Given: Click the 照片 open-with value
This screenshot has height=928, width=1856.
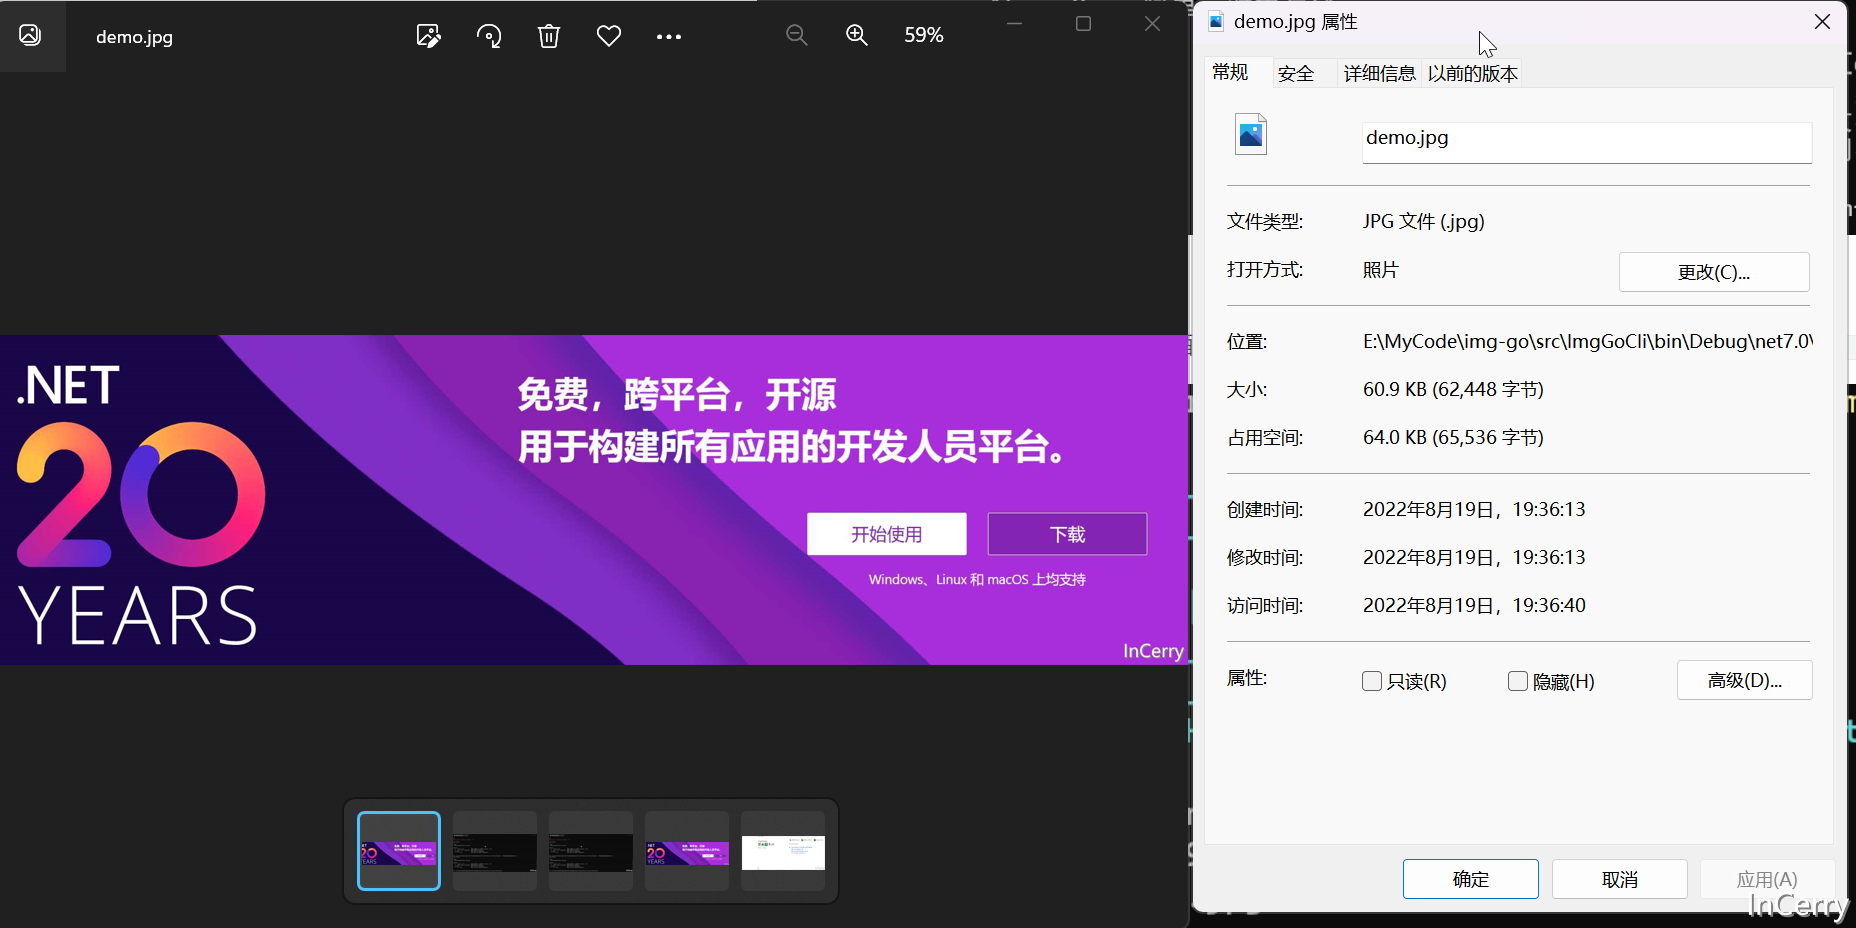Looking at the screenshot, I should tap(1380, 270).
